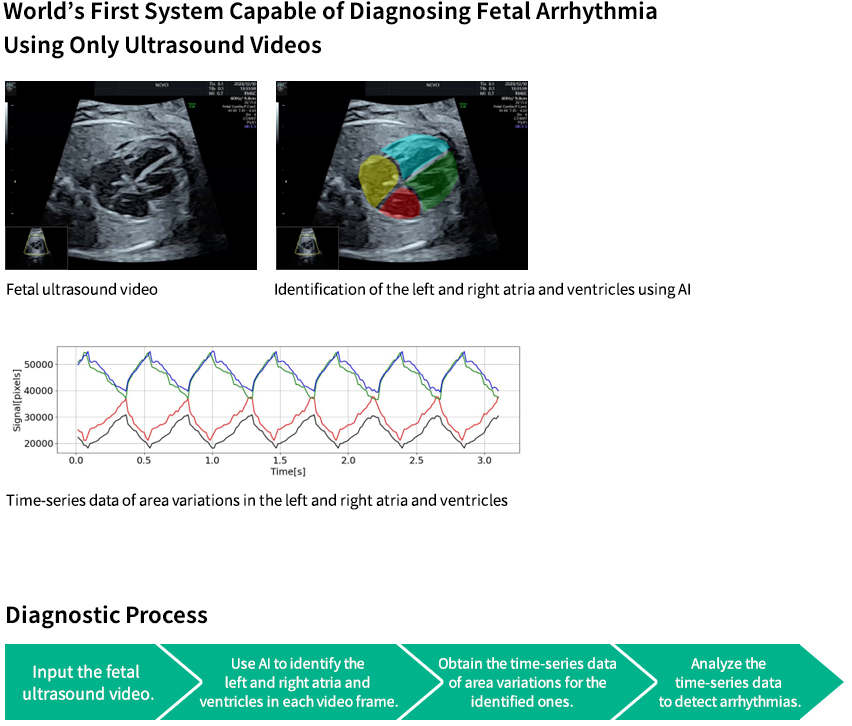Click the fetal ultrasound video thumbnail
This screenshot has height=726, width=852.
[130, 175]
